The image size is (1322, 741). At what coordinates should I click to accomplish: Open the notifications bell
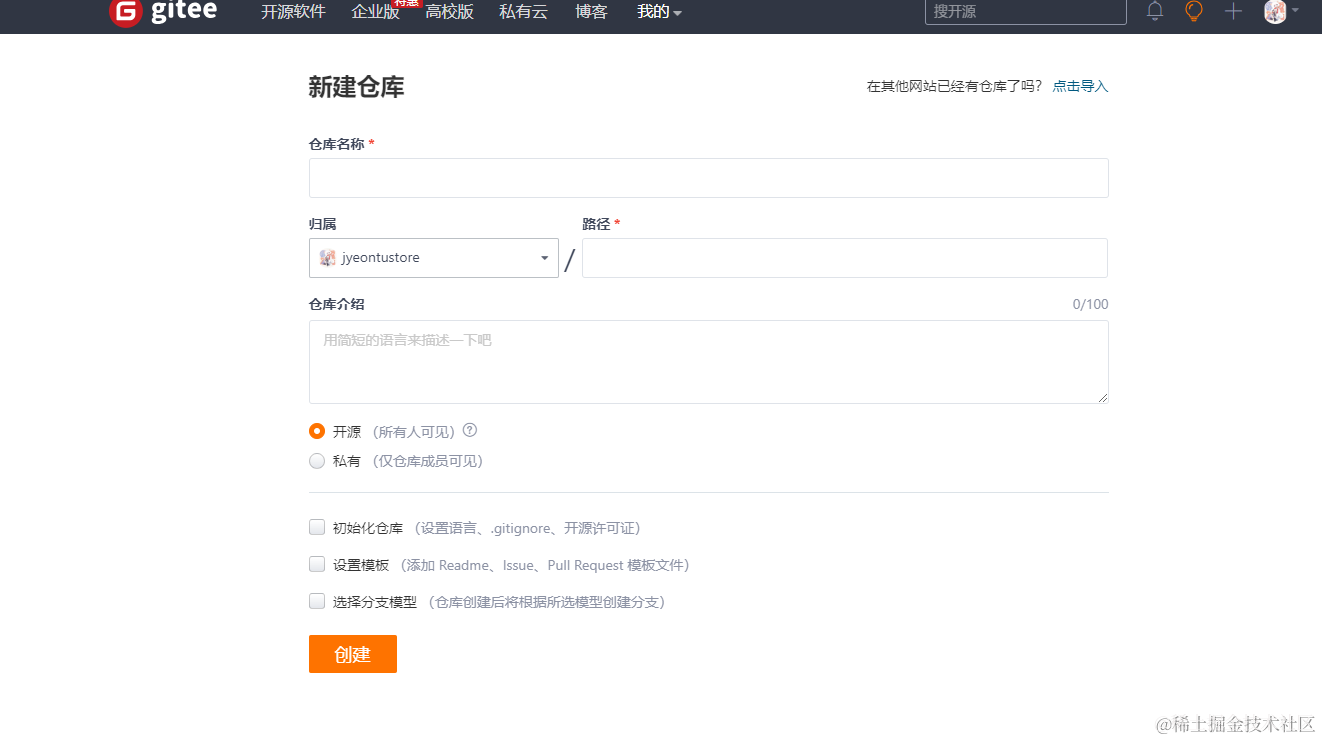point(1155,12)
